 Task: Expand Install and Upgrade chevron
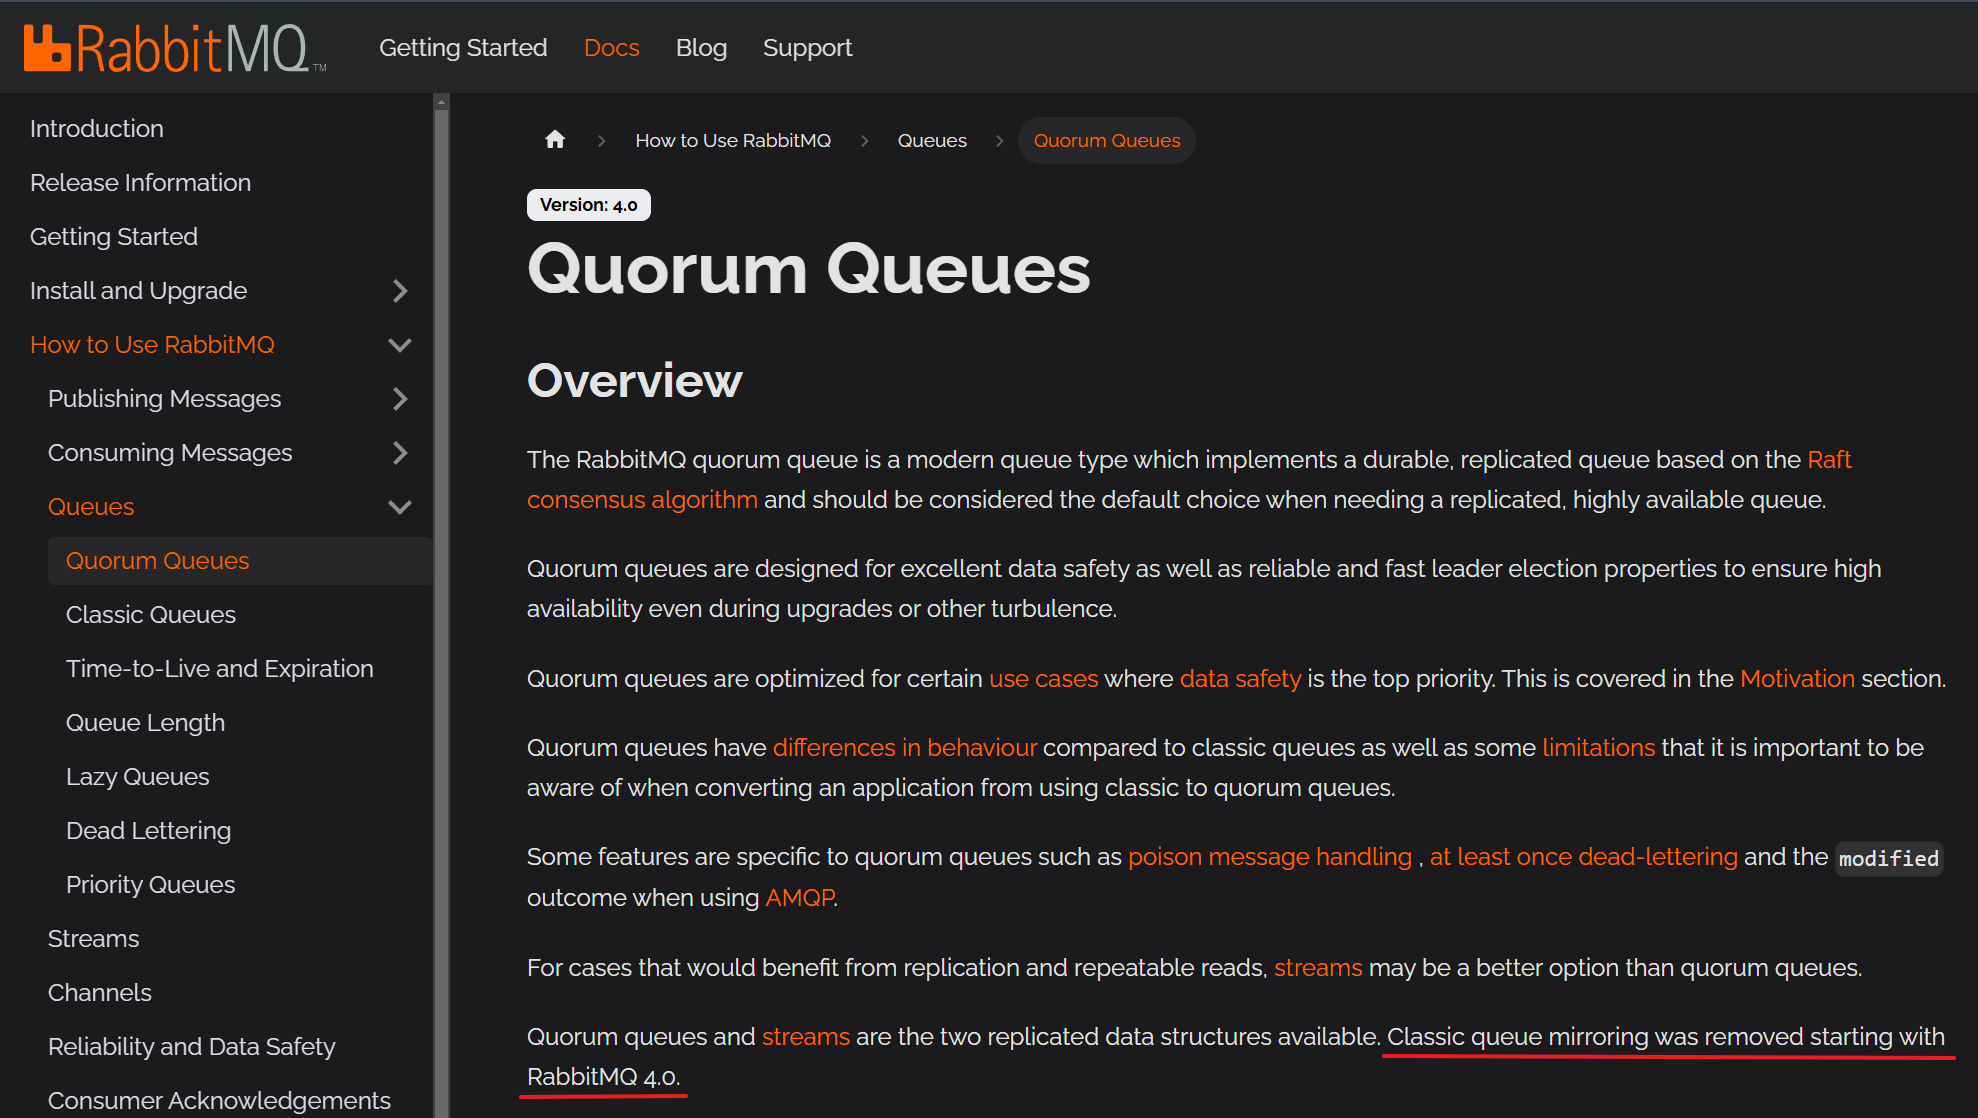coord(400,291)
